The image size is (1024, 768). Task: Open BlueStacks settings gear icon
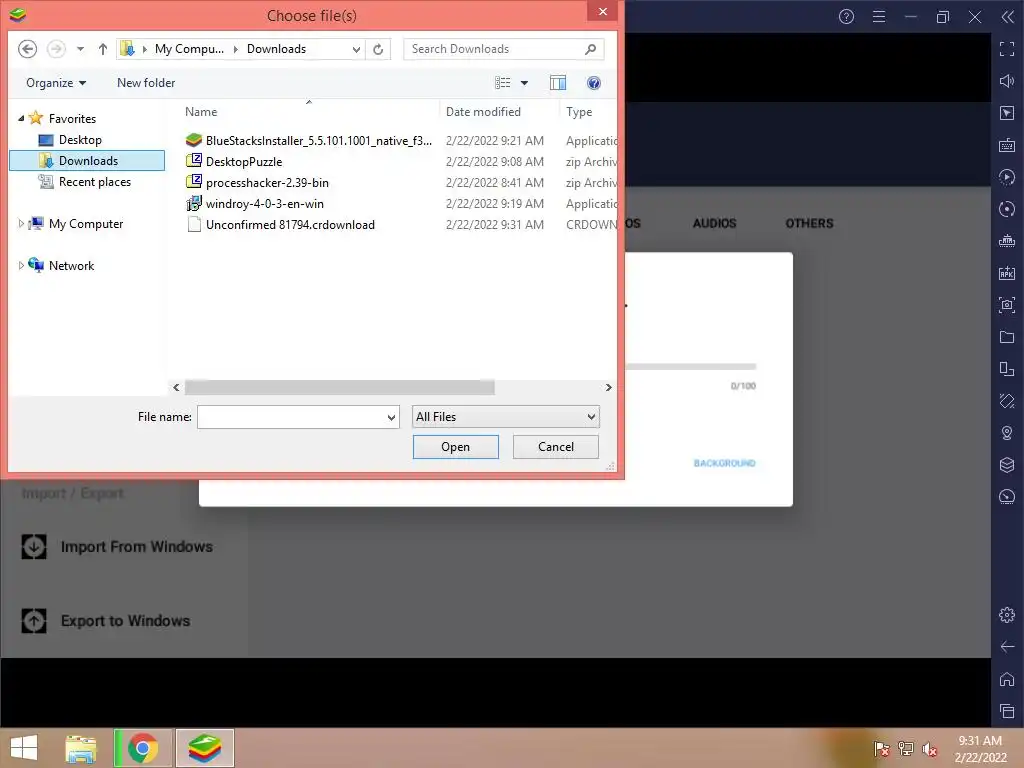1006,615
